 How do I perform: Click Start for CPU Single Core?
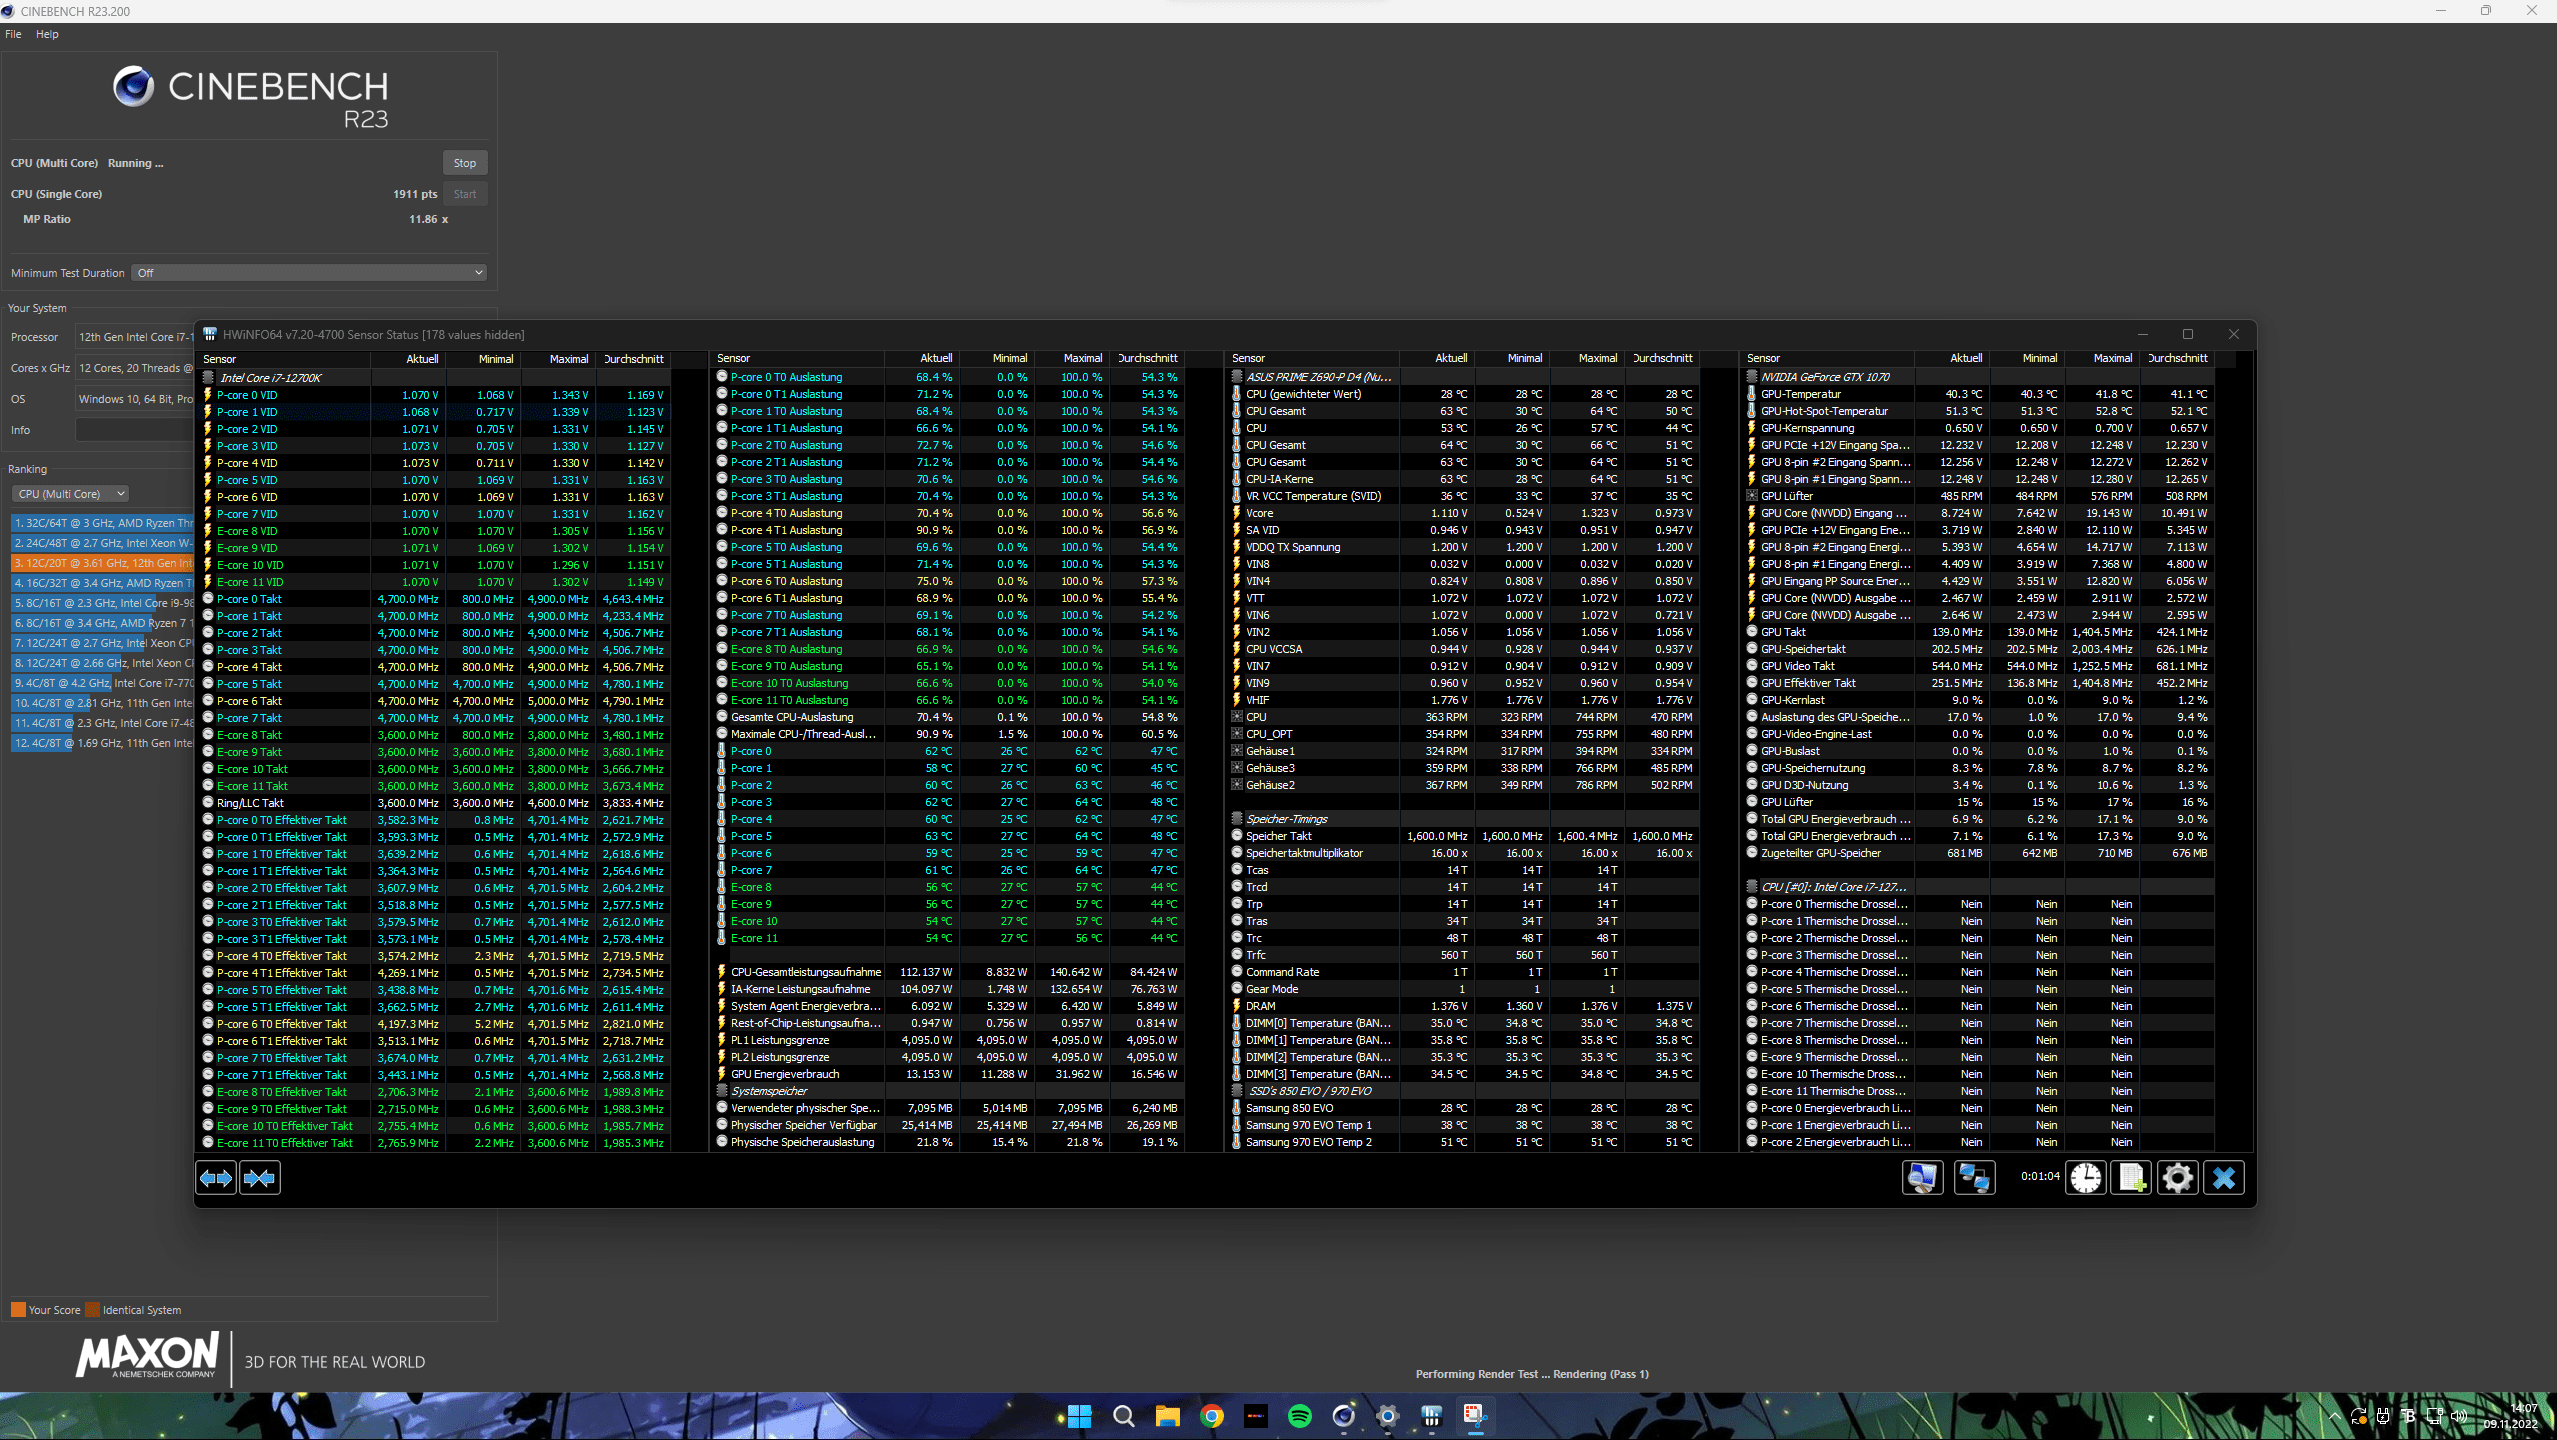[x=465, y=194]
